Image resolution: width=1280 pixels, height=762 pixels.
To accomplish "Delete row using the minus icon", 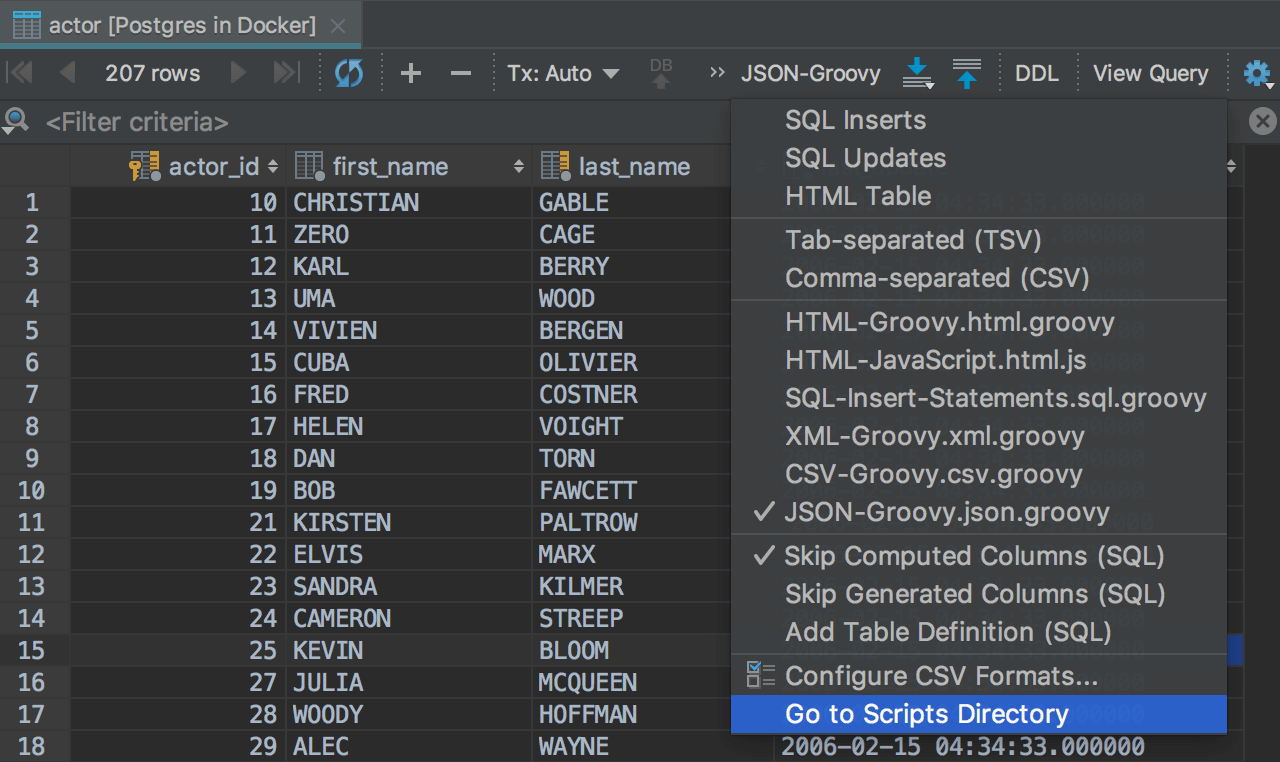I will pyautogui.click(x=460, y=73).
